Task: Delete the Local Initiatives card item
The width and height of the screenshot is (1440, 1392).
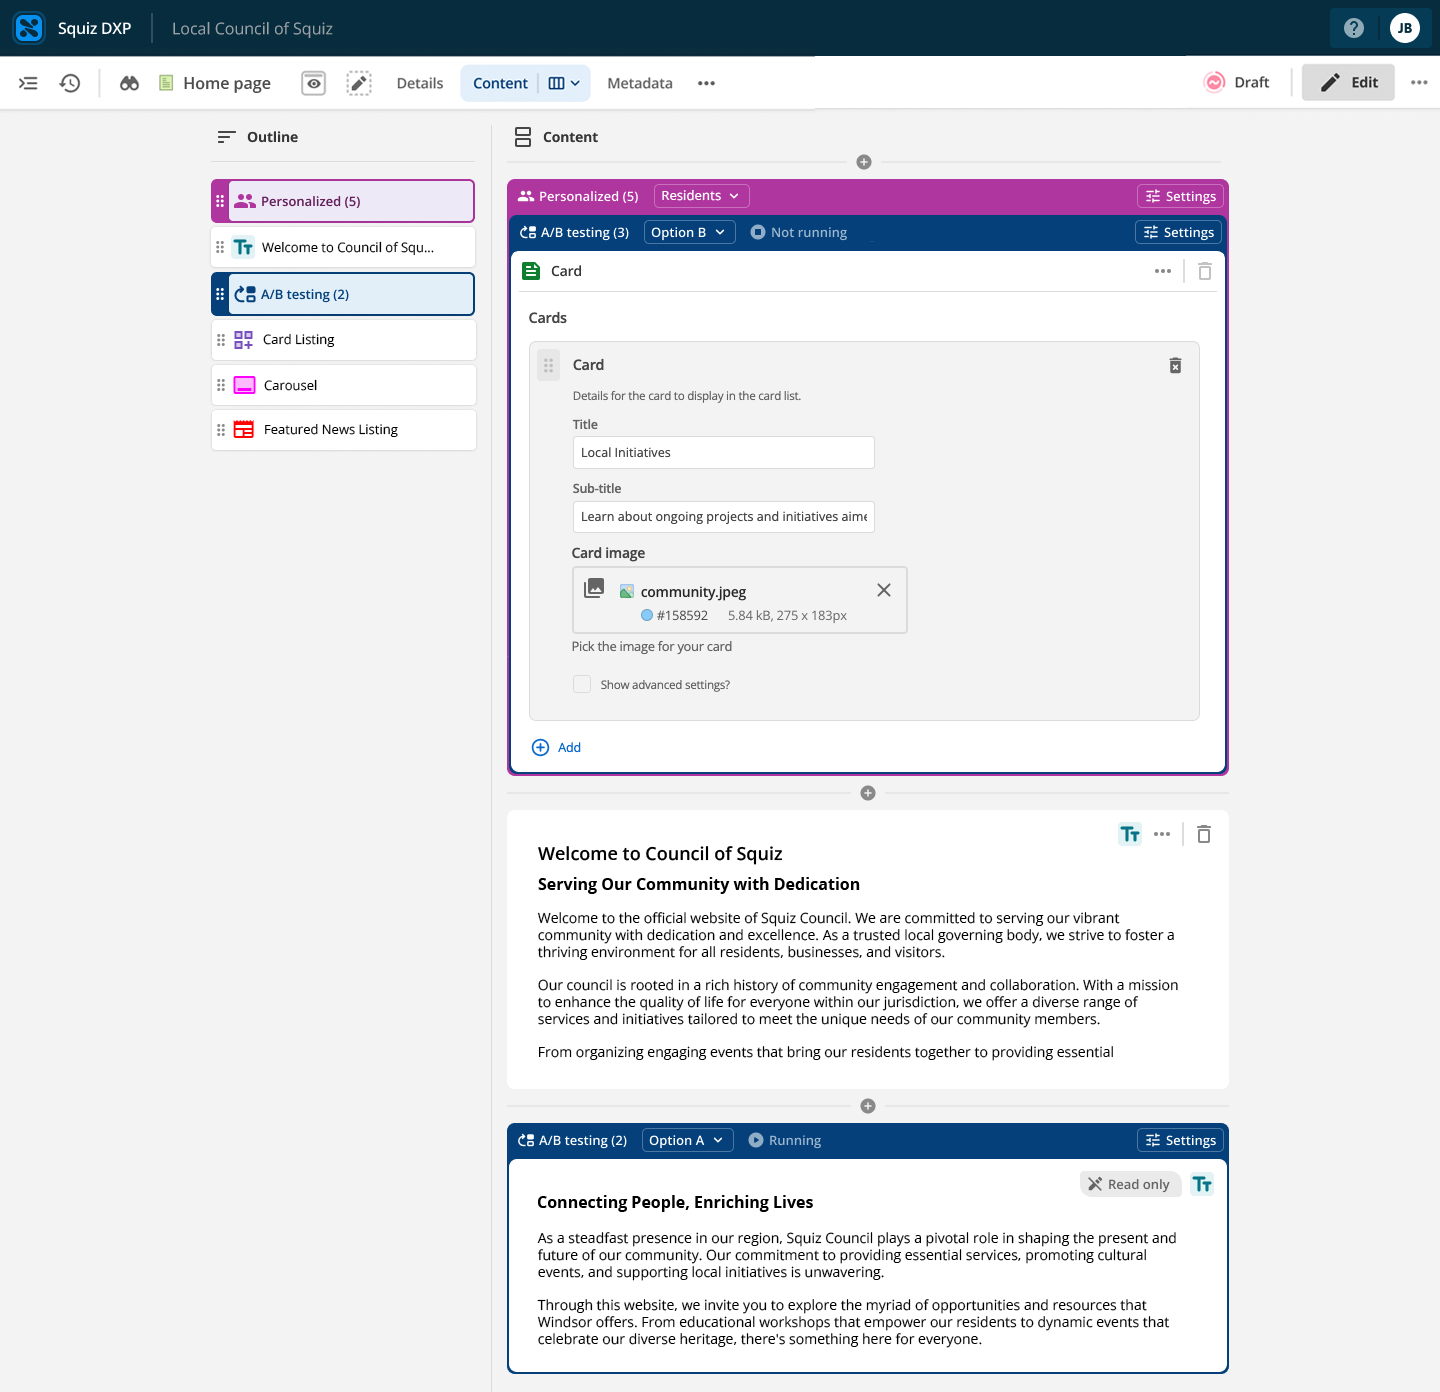Action: (x=1175, y=366)
